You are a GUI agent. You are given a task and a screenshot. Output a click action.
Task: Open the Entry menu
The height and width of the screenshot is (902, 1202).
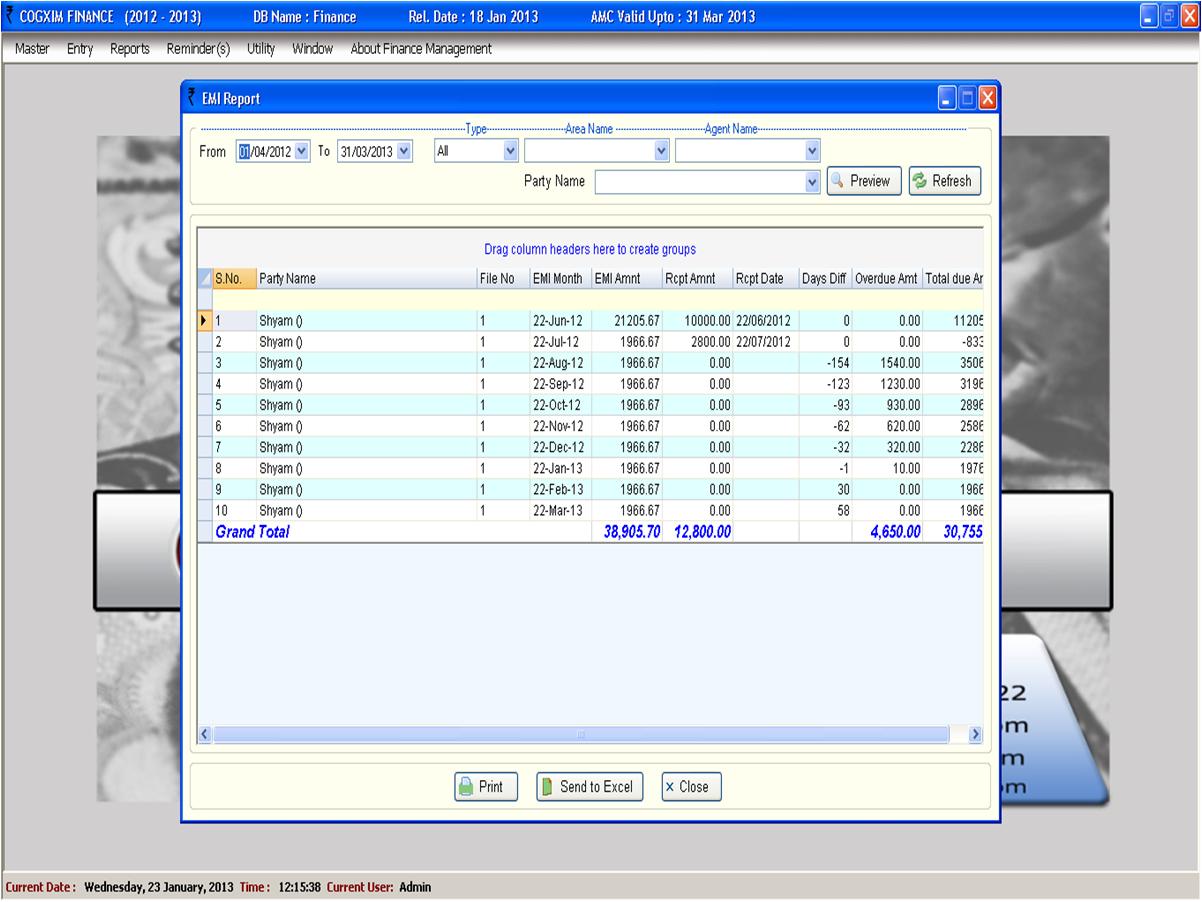(80, 48)
